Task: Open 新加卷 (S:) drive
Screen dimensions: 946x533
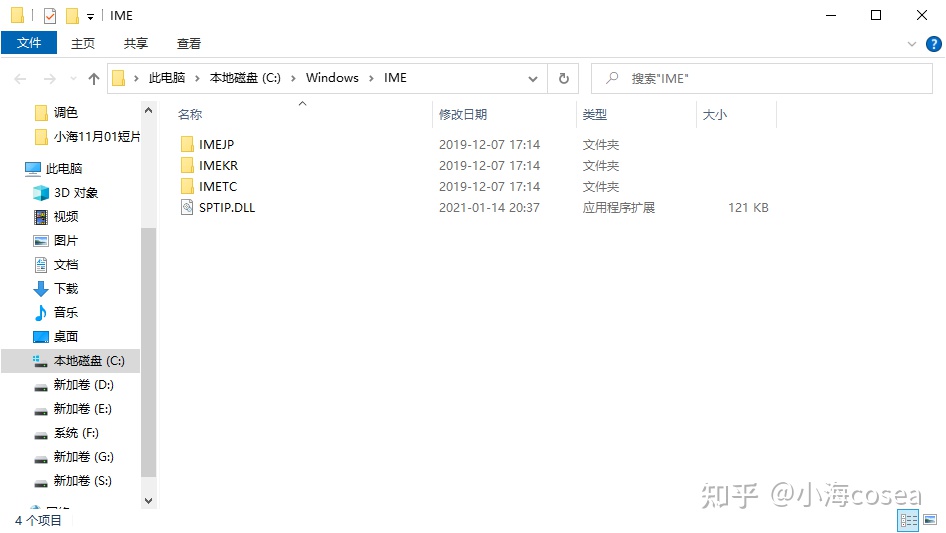Action: (82, 480)
